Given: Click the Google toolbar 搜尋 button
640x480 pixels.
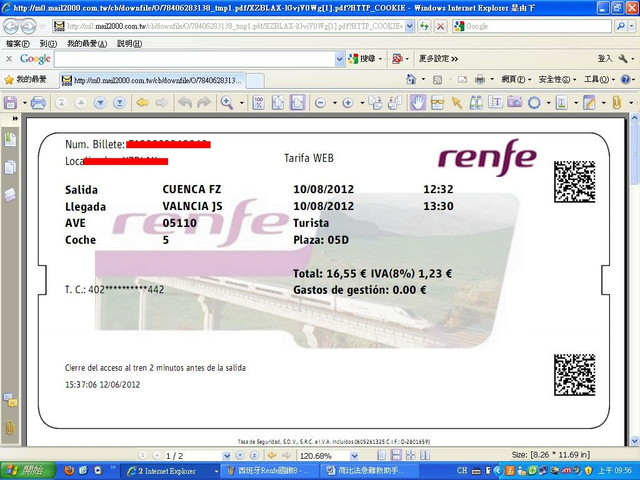Looking at the screenshot, I should click(362, 59).
